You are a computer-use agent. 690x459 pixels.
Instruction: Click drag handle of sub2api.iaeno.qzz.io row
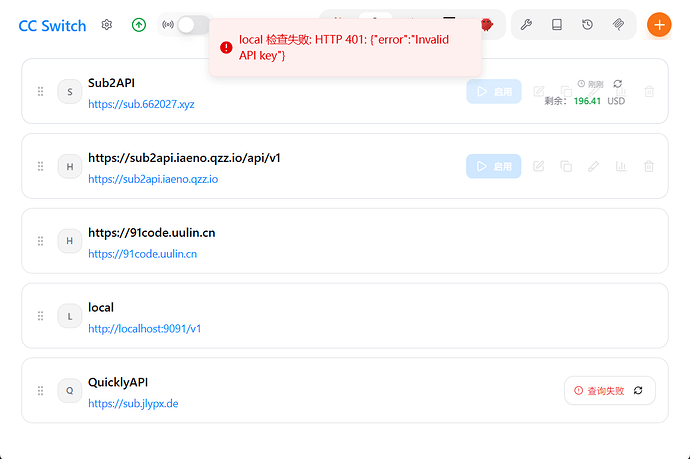point(40,166)
